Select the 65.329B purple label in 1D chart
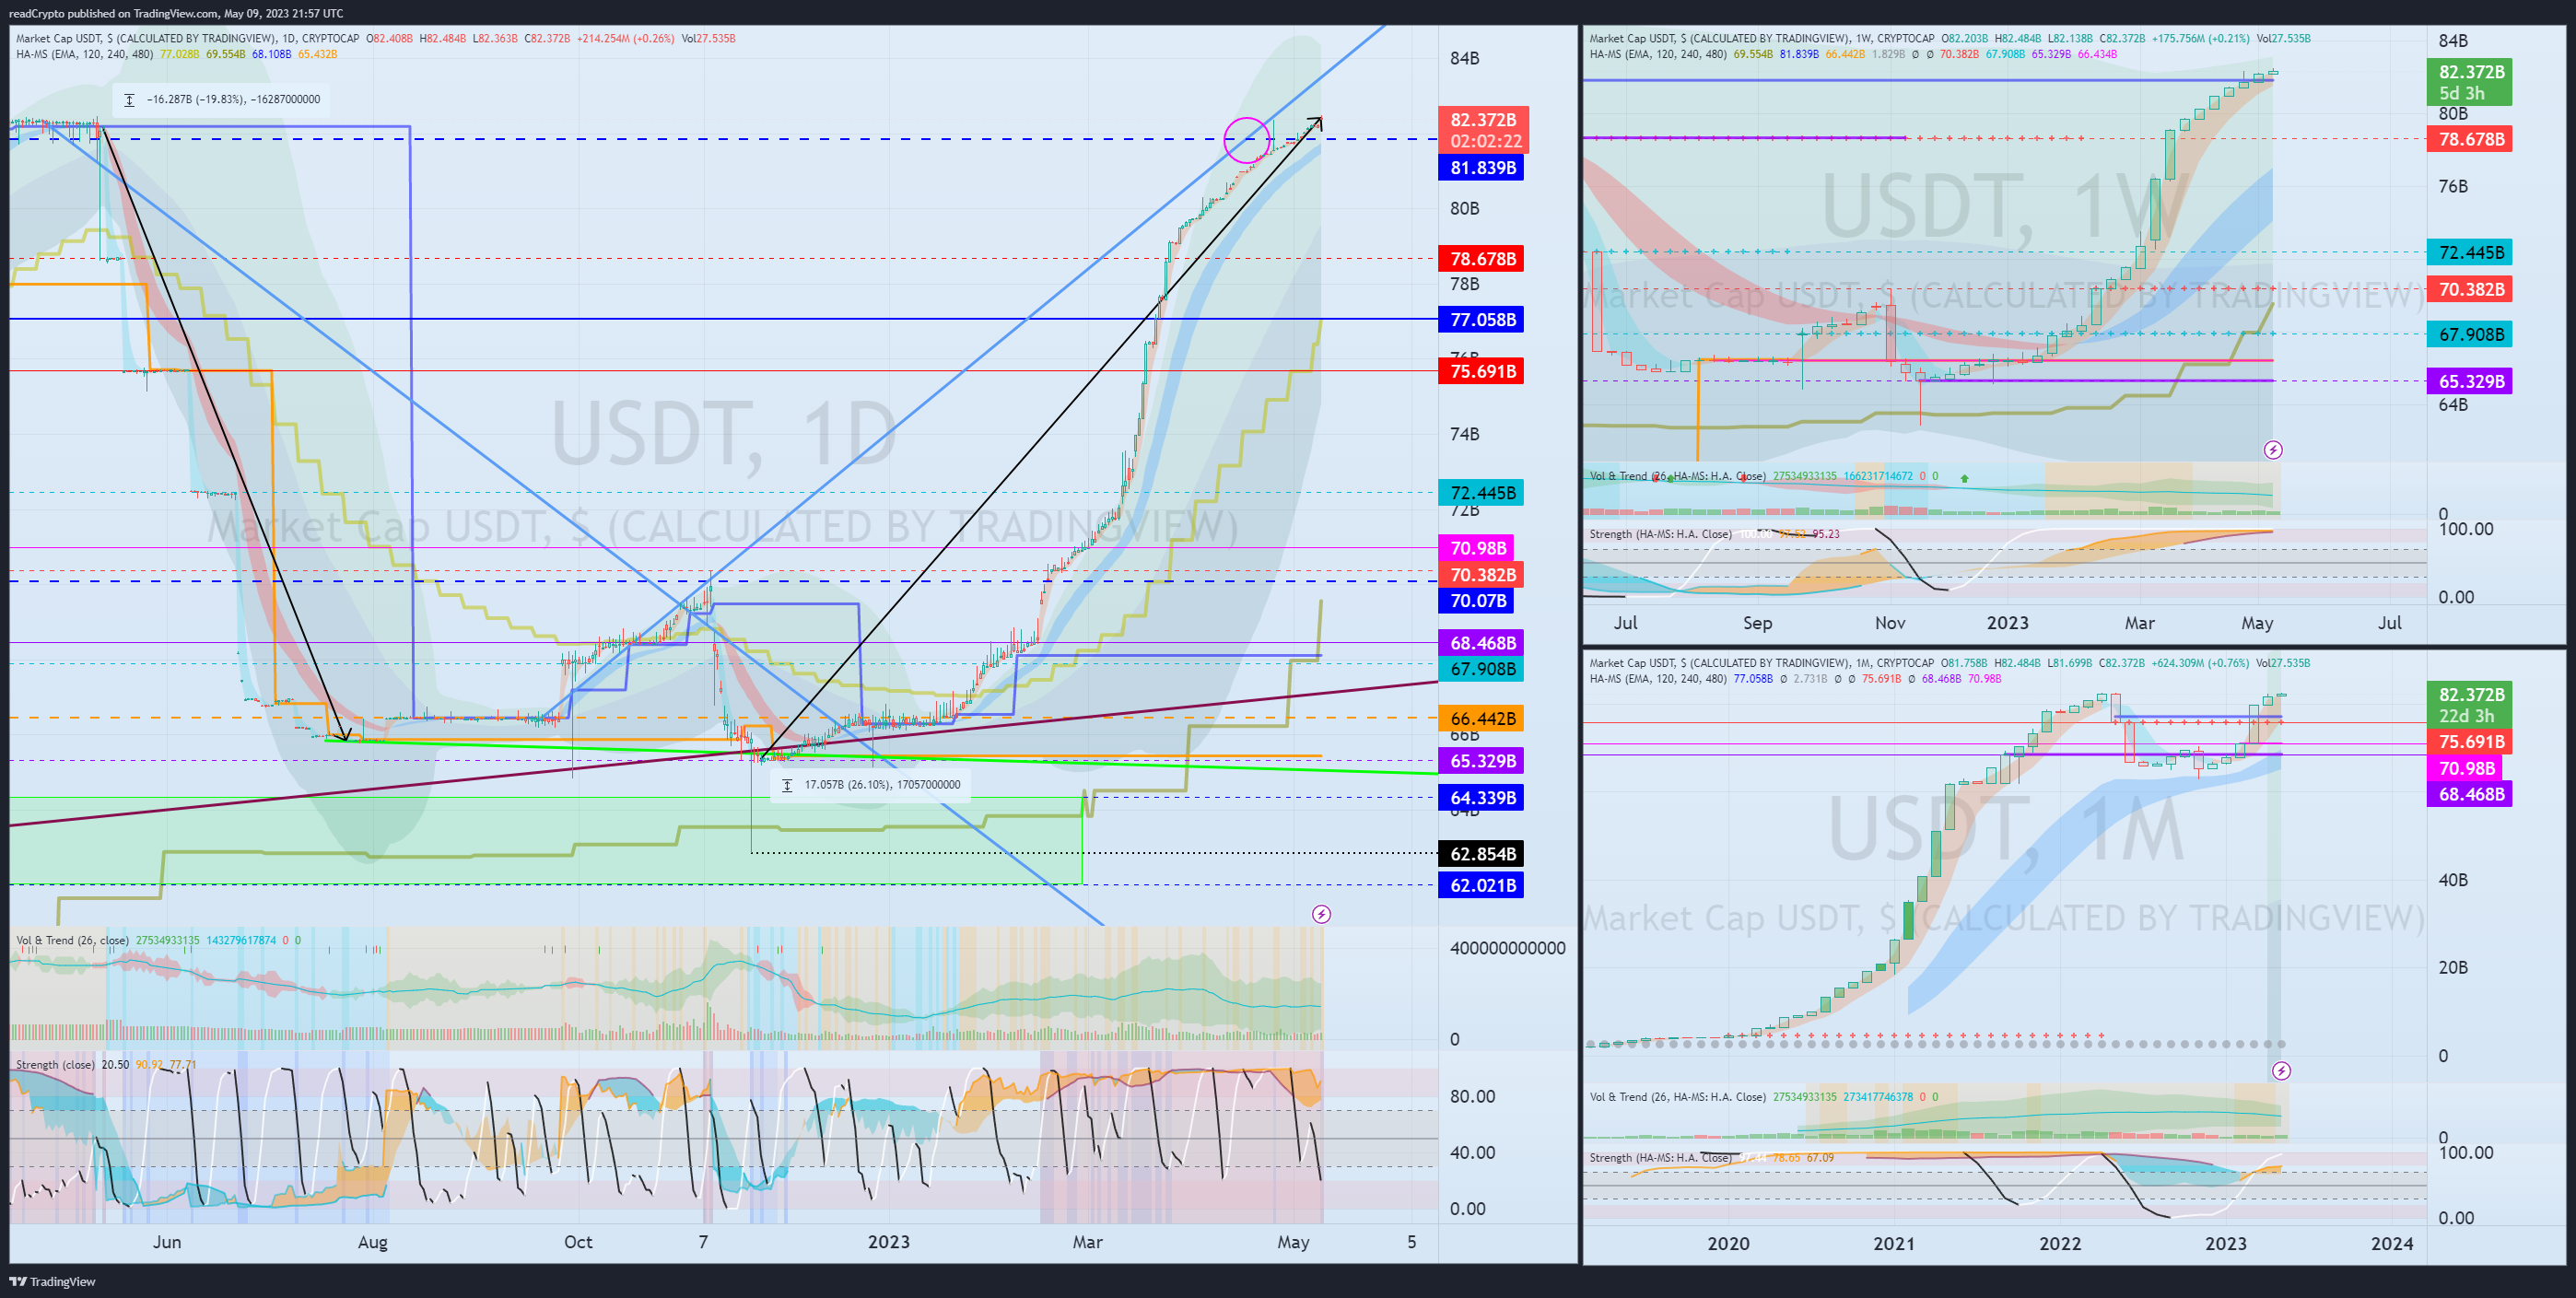This screenshot has width=2576, height=1298. point(1482,761)
